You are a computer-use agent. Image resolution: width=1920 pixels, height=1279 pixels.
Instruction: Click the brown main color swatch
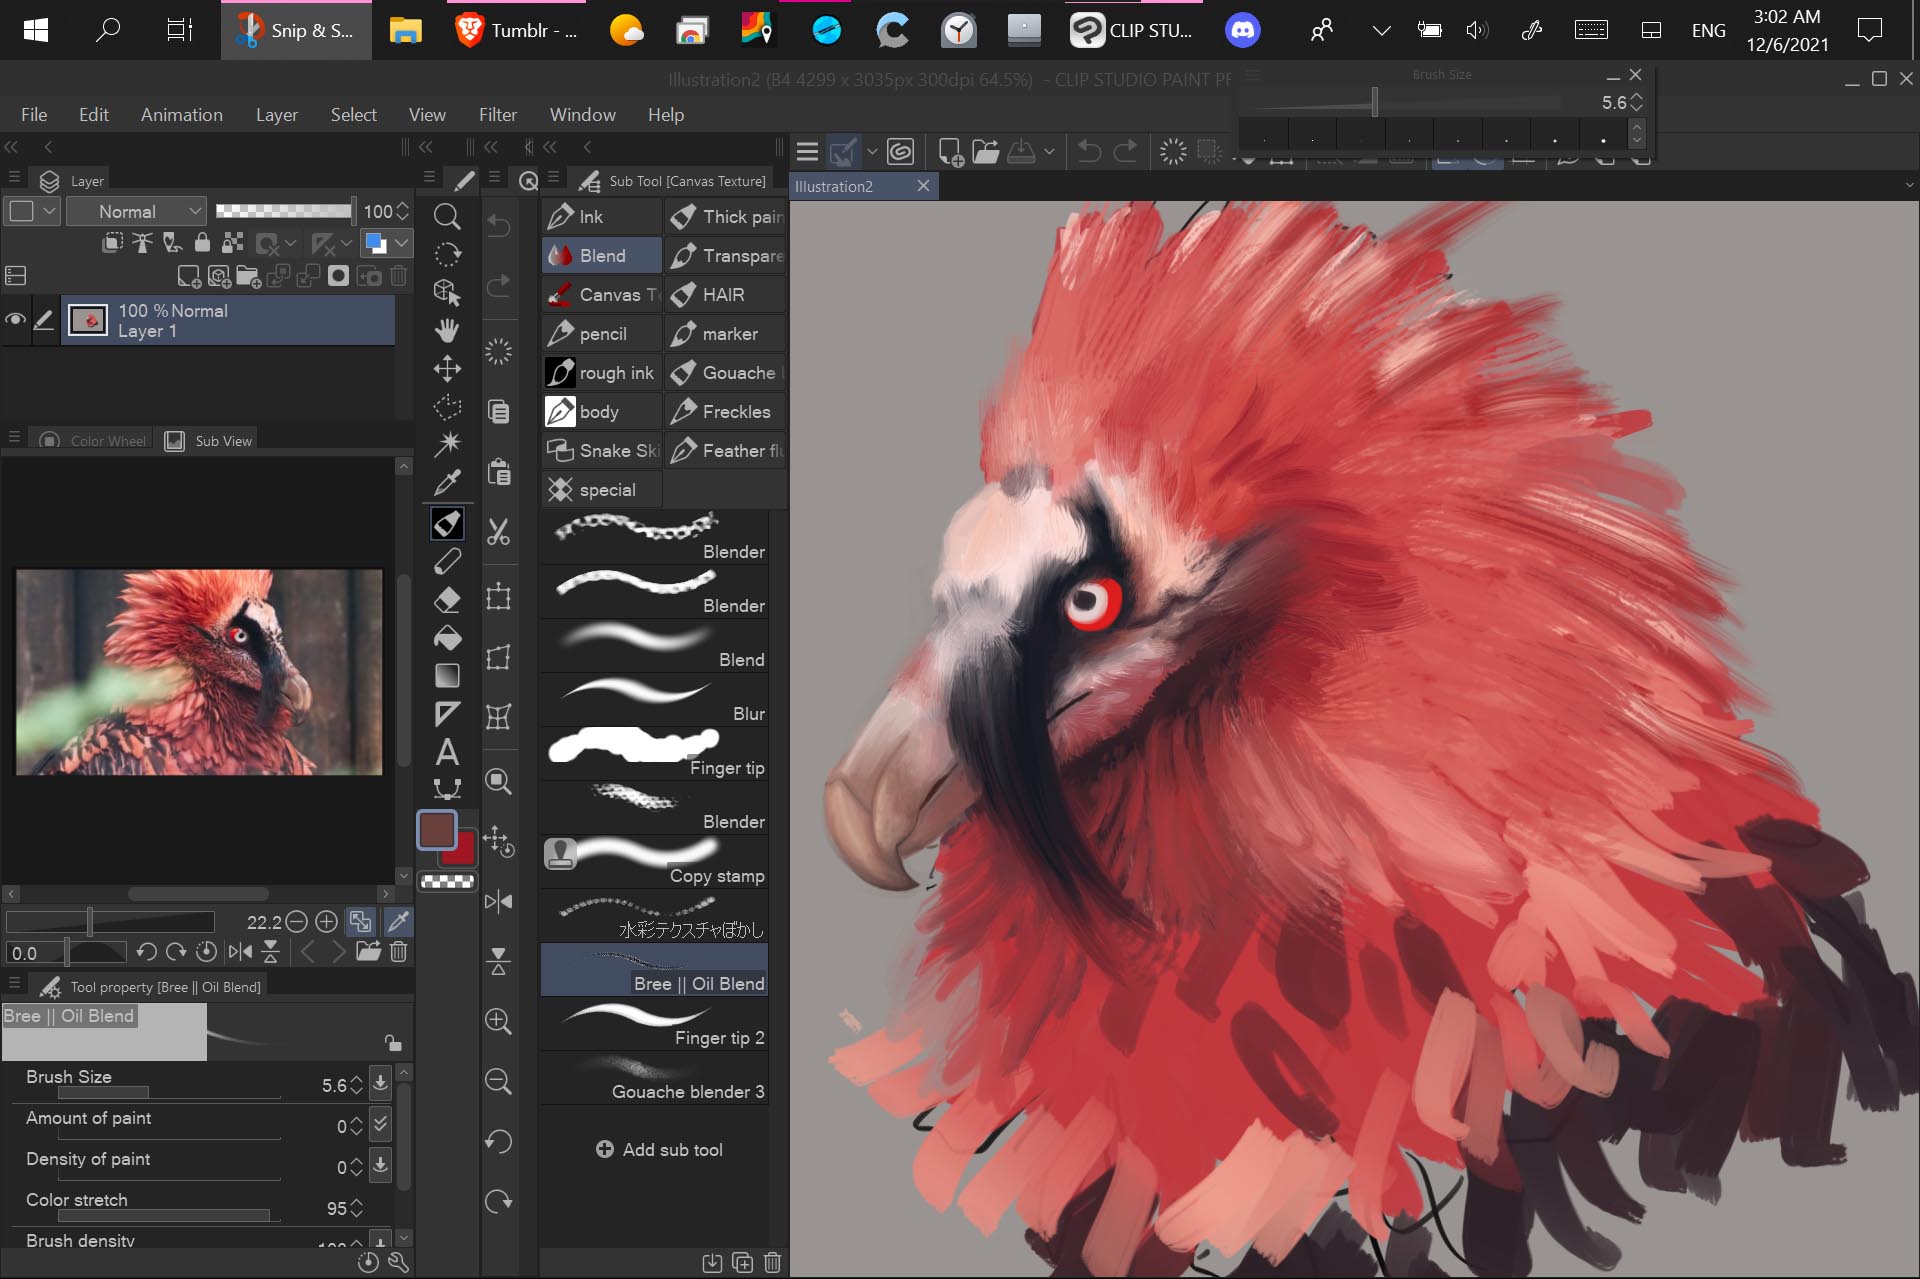437,829
